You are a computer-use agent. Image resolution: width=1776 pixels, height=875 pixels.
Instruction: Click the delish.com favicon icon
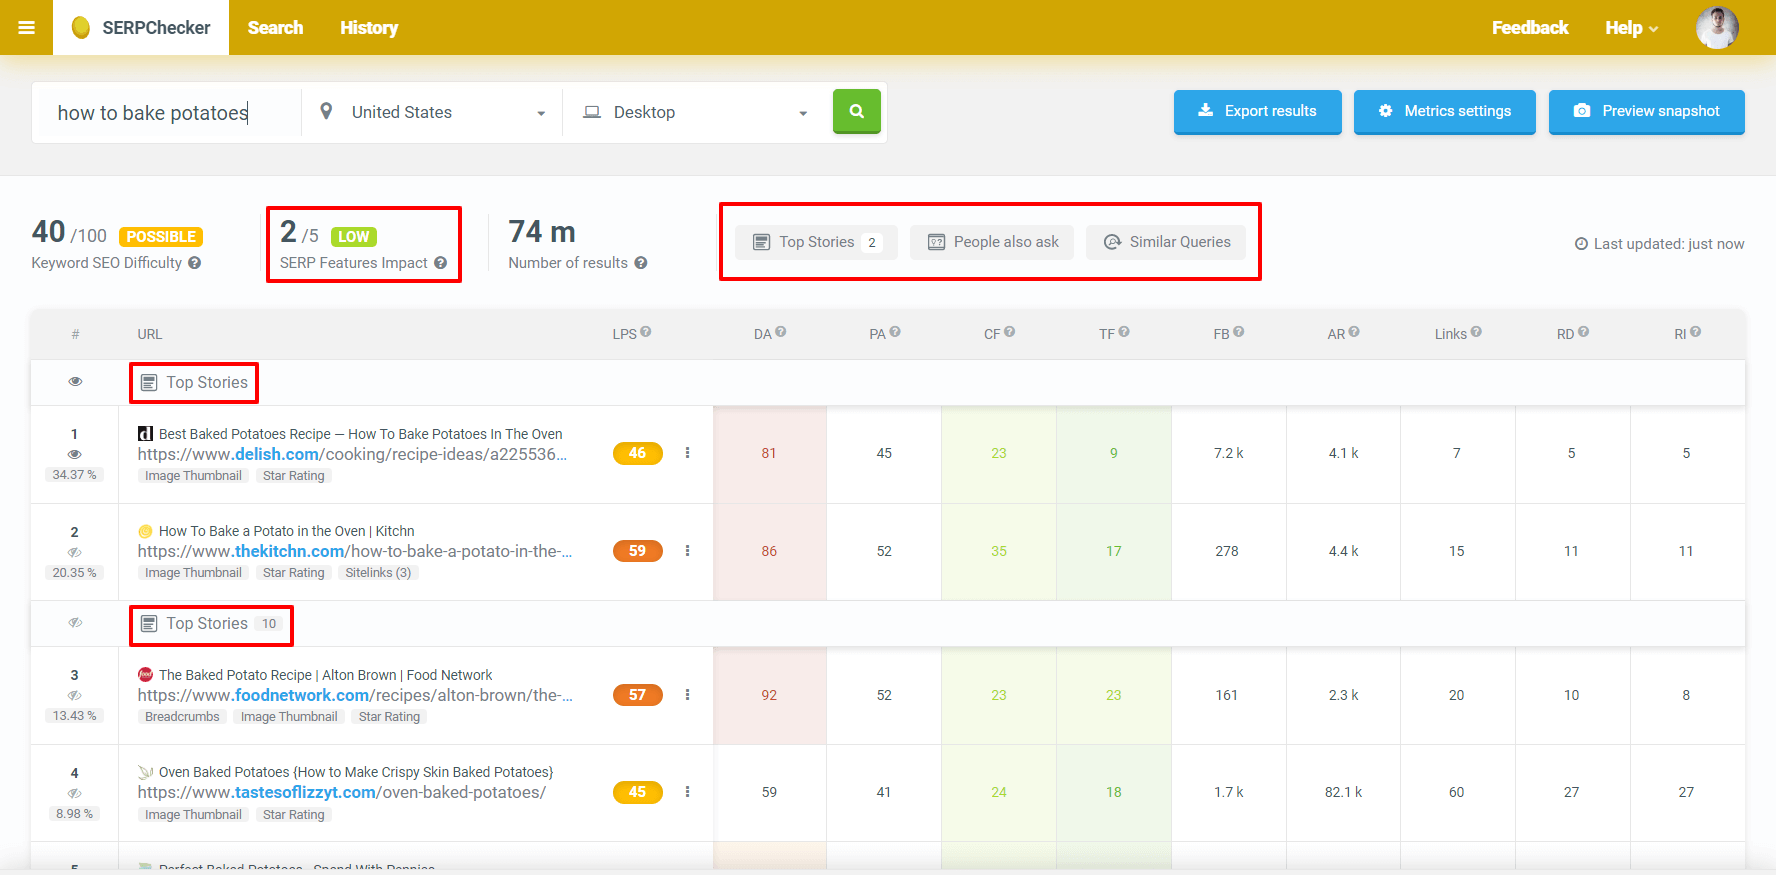pos(145,434)
